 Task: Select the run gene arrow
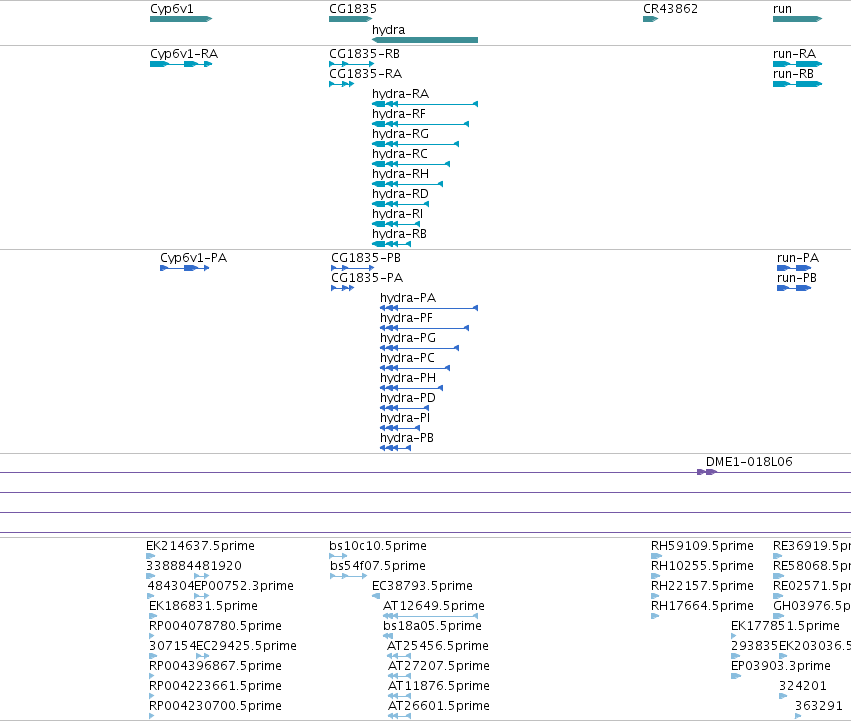[x=797, y=19]
